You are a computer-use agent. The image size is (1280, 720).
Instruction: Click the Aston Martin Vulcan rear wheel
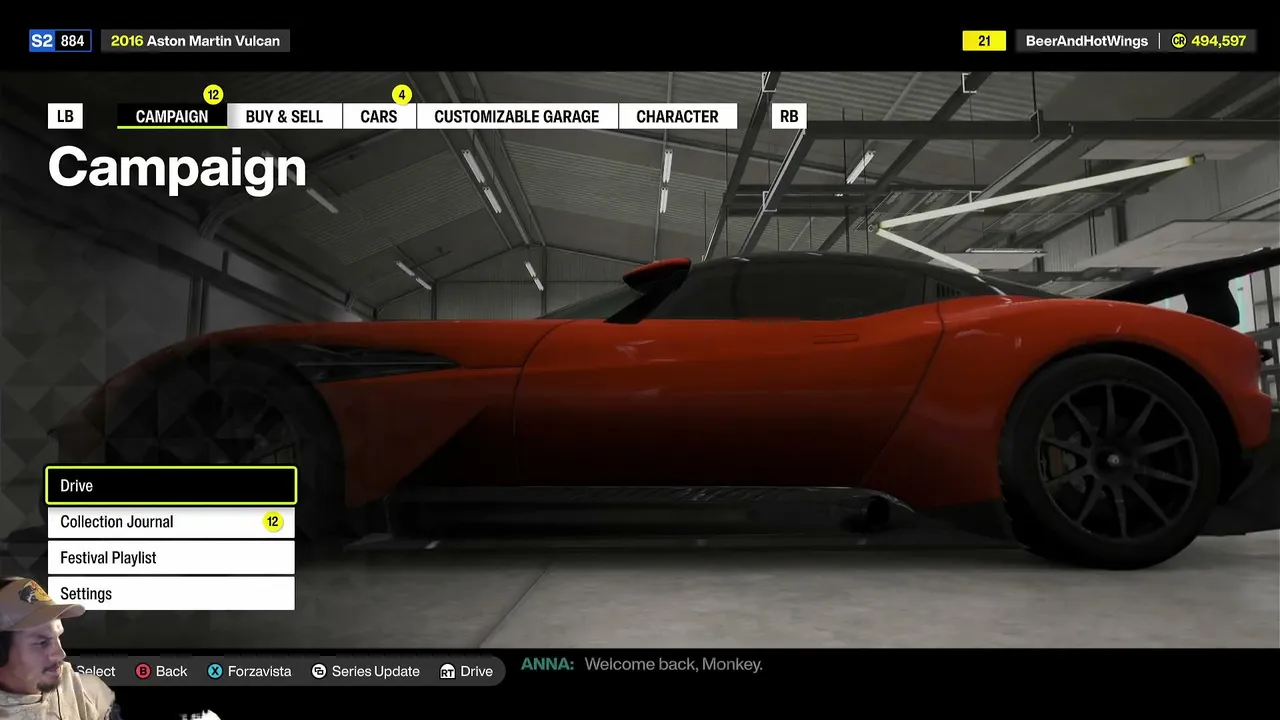click(1113, 460)
